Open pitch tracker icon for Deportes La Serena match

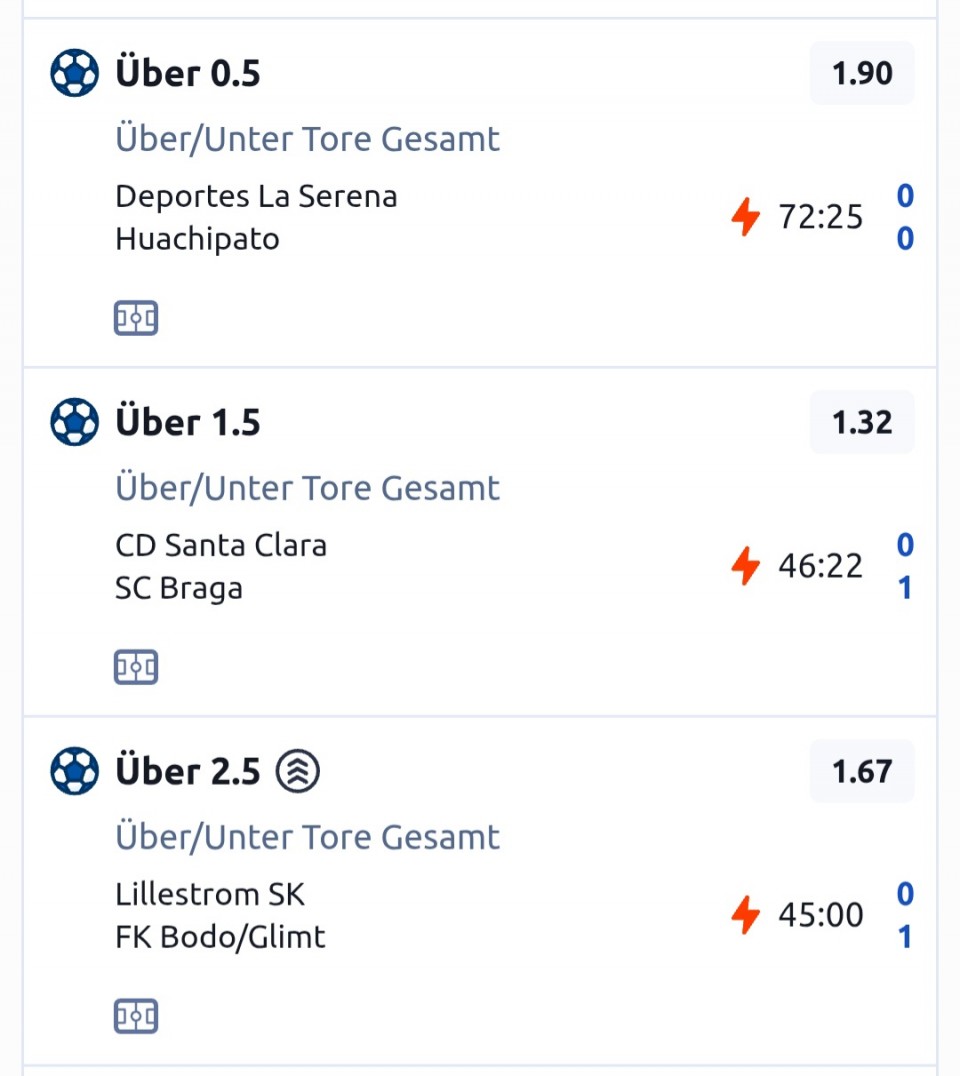click(x=136, y=319)
